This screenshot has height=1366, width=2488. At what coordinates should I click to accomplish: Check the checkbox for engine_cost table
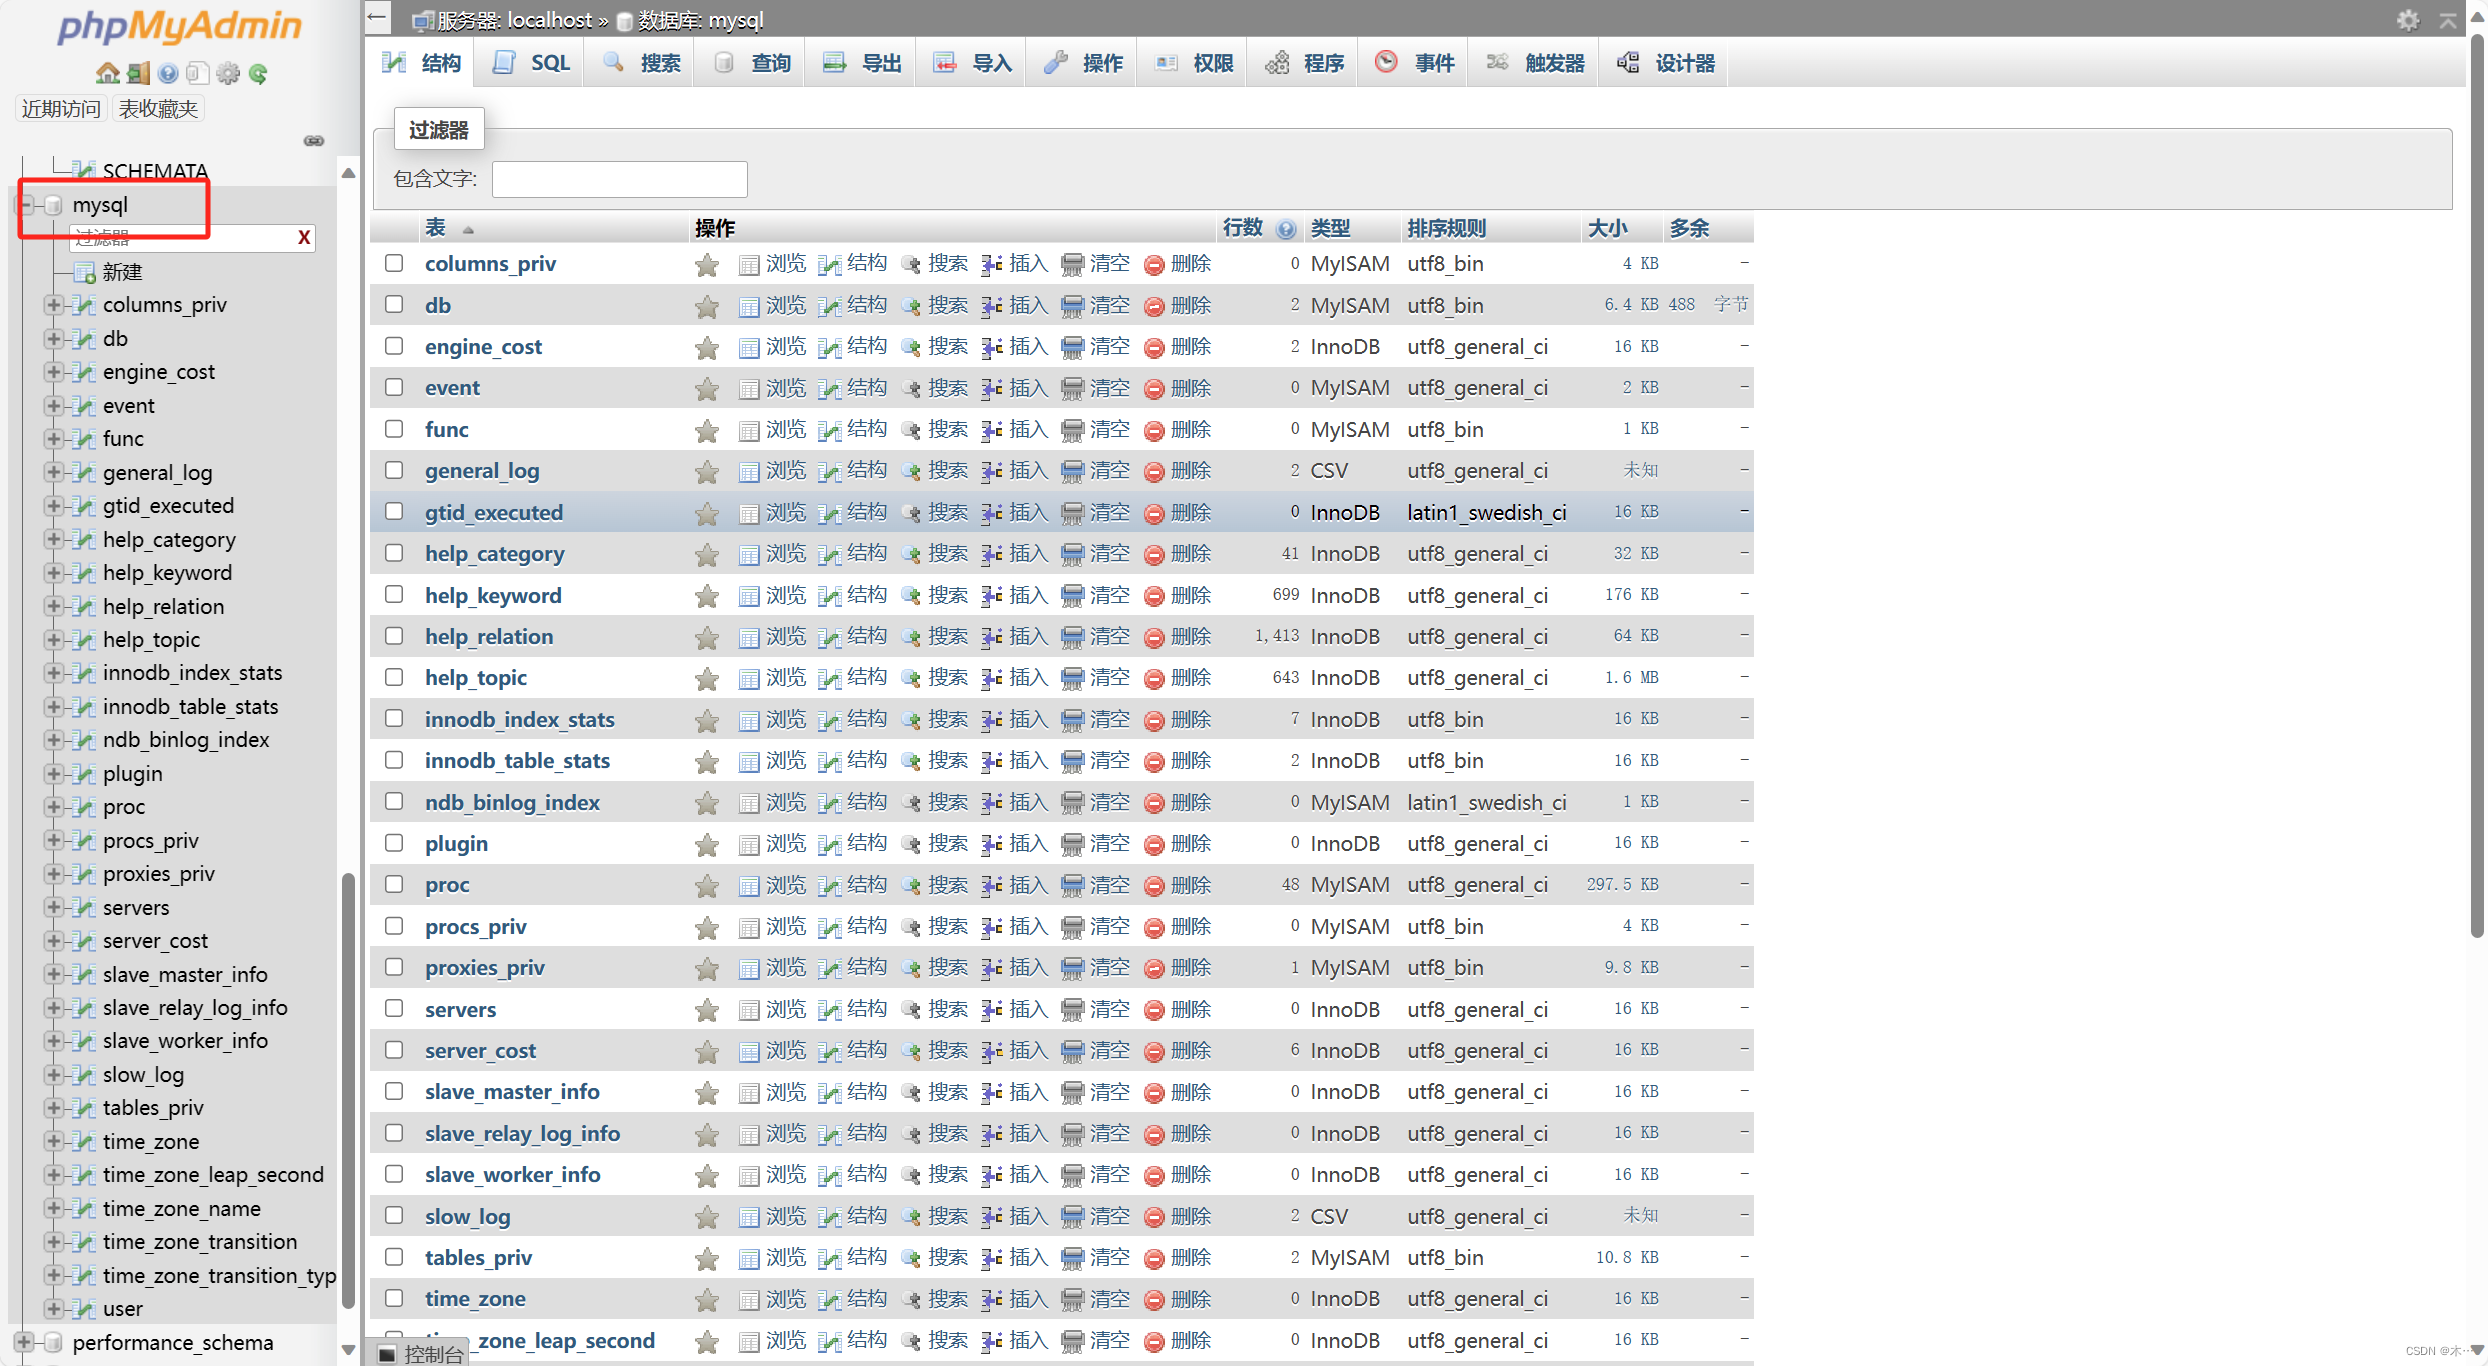point(394,346)
